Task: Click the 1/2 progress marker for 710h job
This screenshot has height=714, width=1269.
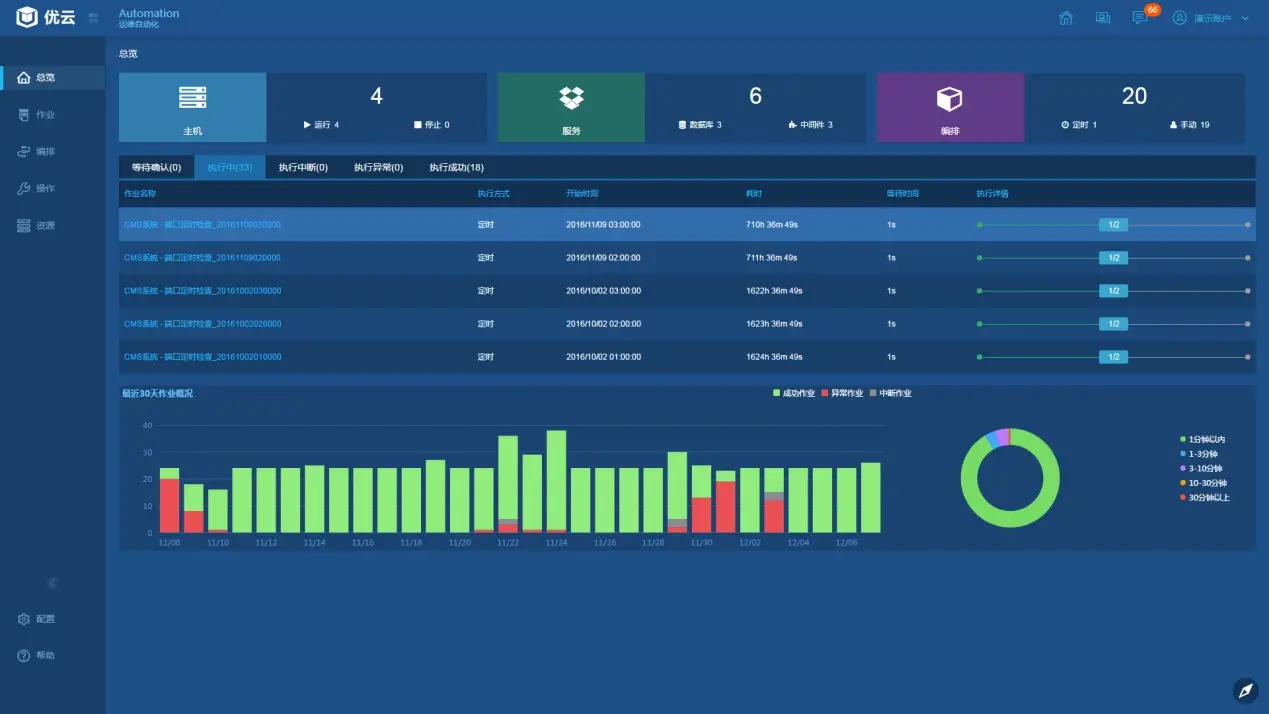Action: (x=1113, y=225)
